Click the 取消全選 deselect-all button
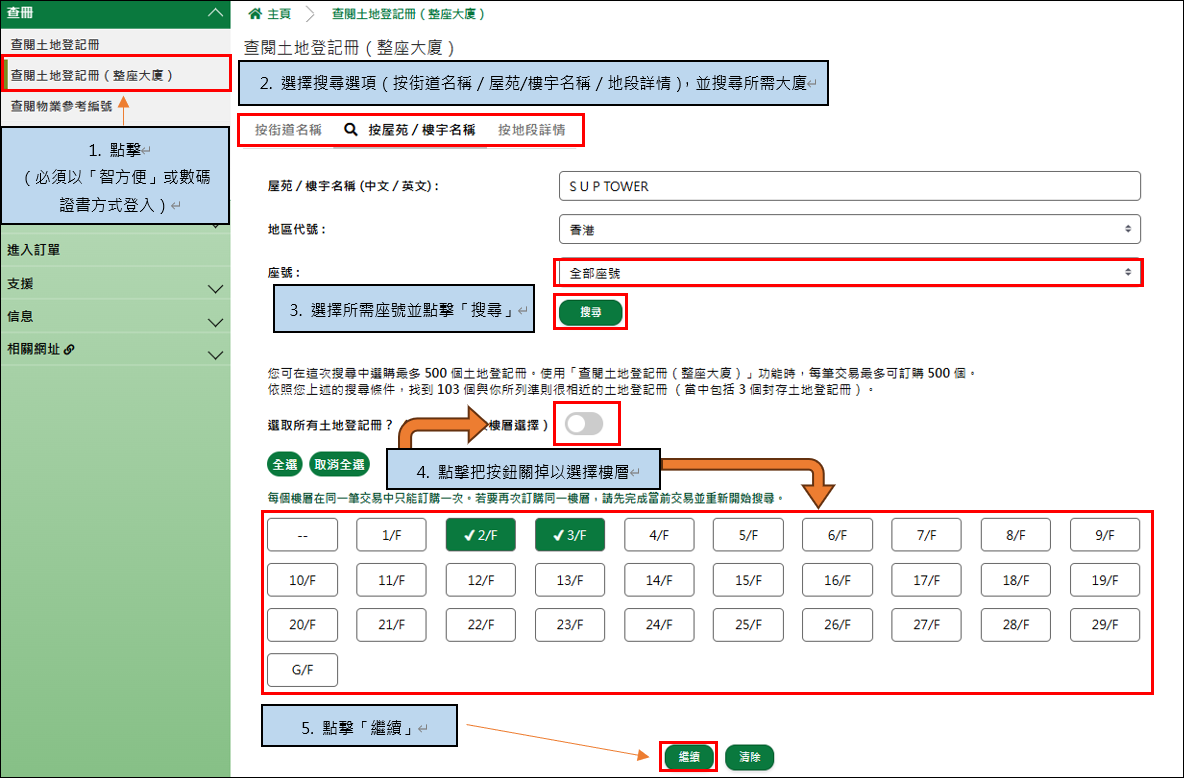The image size is (1184, 778). click(337, 464)
